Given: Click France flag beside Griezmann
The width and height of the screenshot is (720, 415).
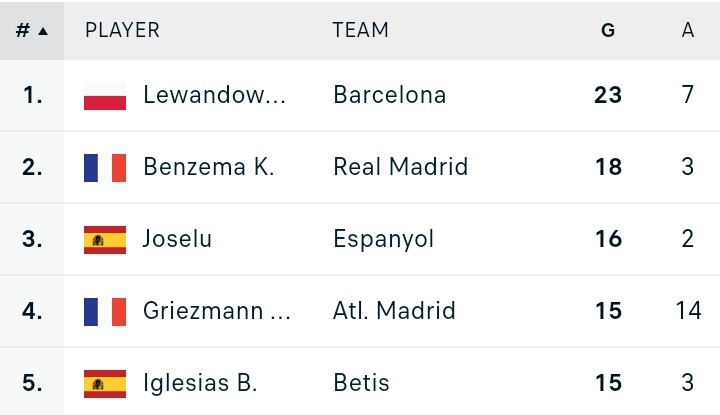Looking at the screenshot, I should (105, 312).
